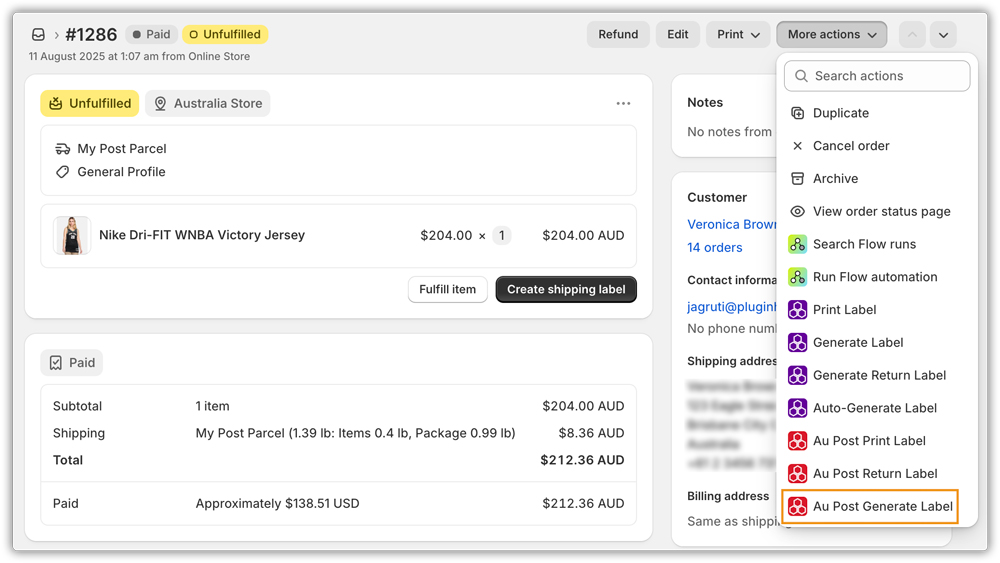Open the 14 orders customer link
1000x563 pixels.
coord(714,248)
